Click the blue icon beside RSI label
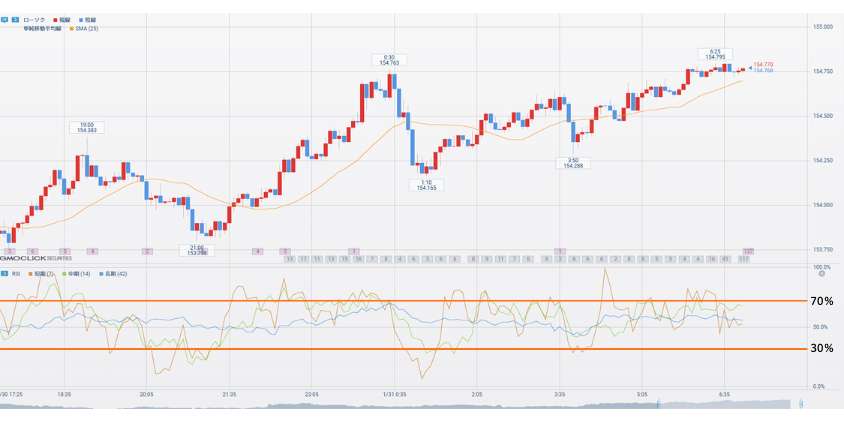 point(4,273)
